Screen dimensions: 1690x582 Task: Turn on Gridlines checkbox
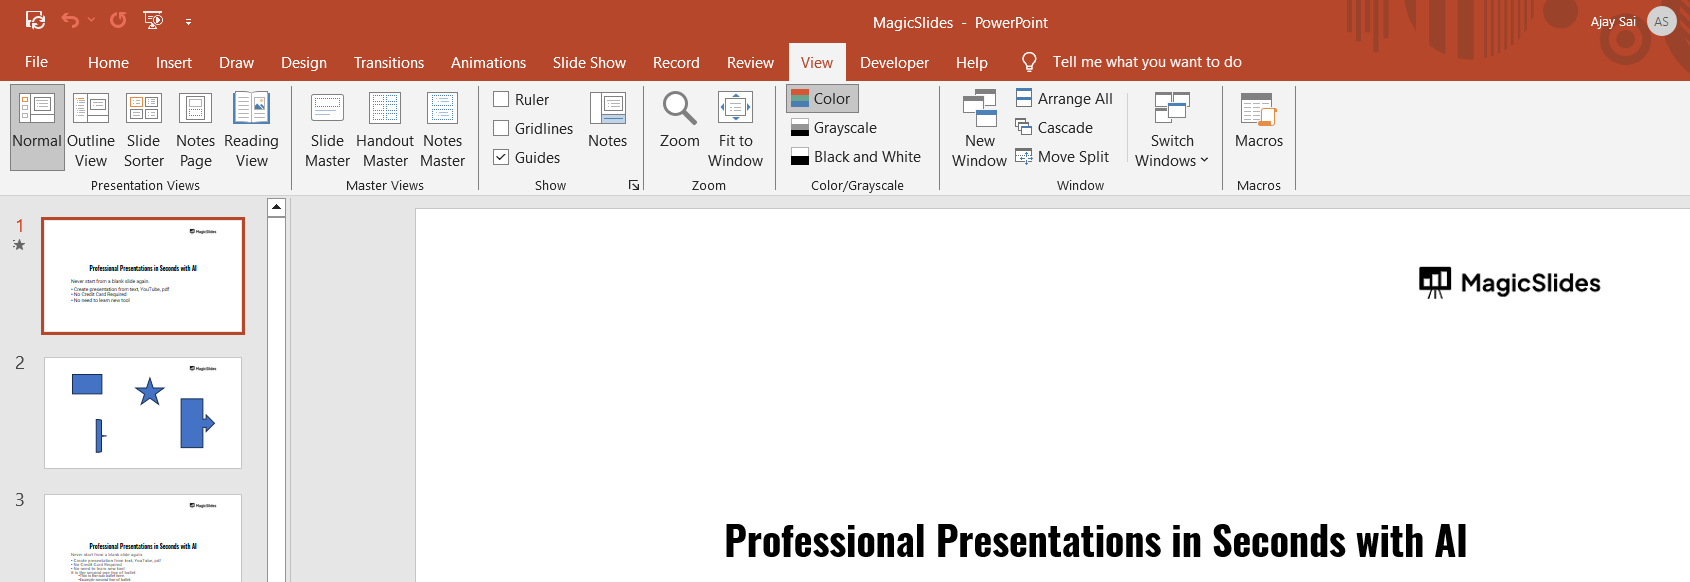pyautogui.click(x=502, y=128)
